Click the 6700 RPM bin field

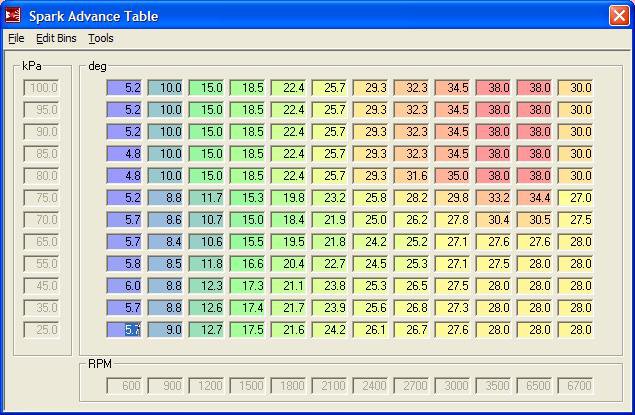(575, 386)
